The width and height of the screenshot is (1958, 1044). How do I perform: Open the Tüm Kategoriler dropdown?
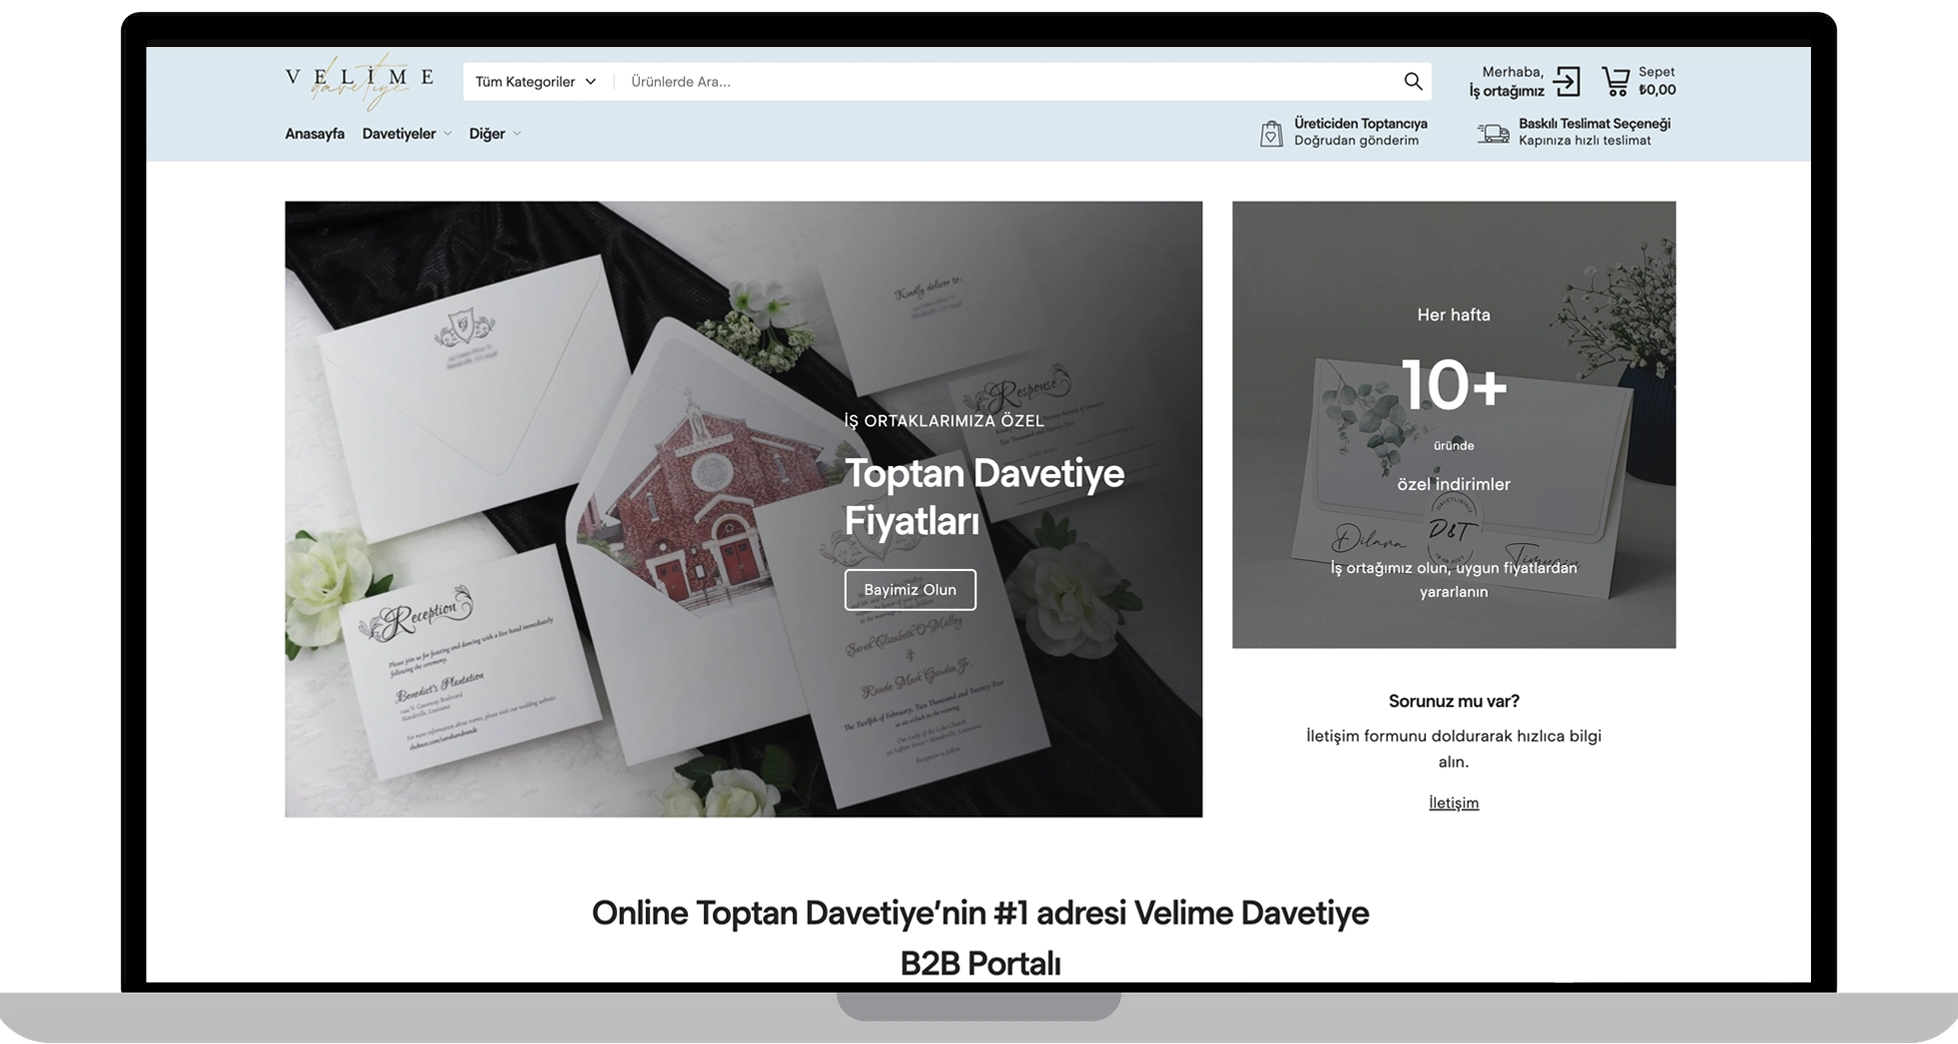tap(535, 82)
